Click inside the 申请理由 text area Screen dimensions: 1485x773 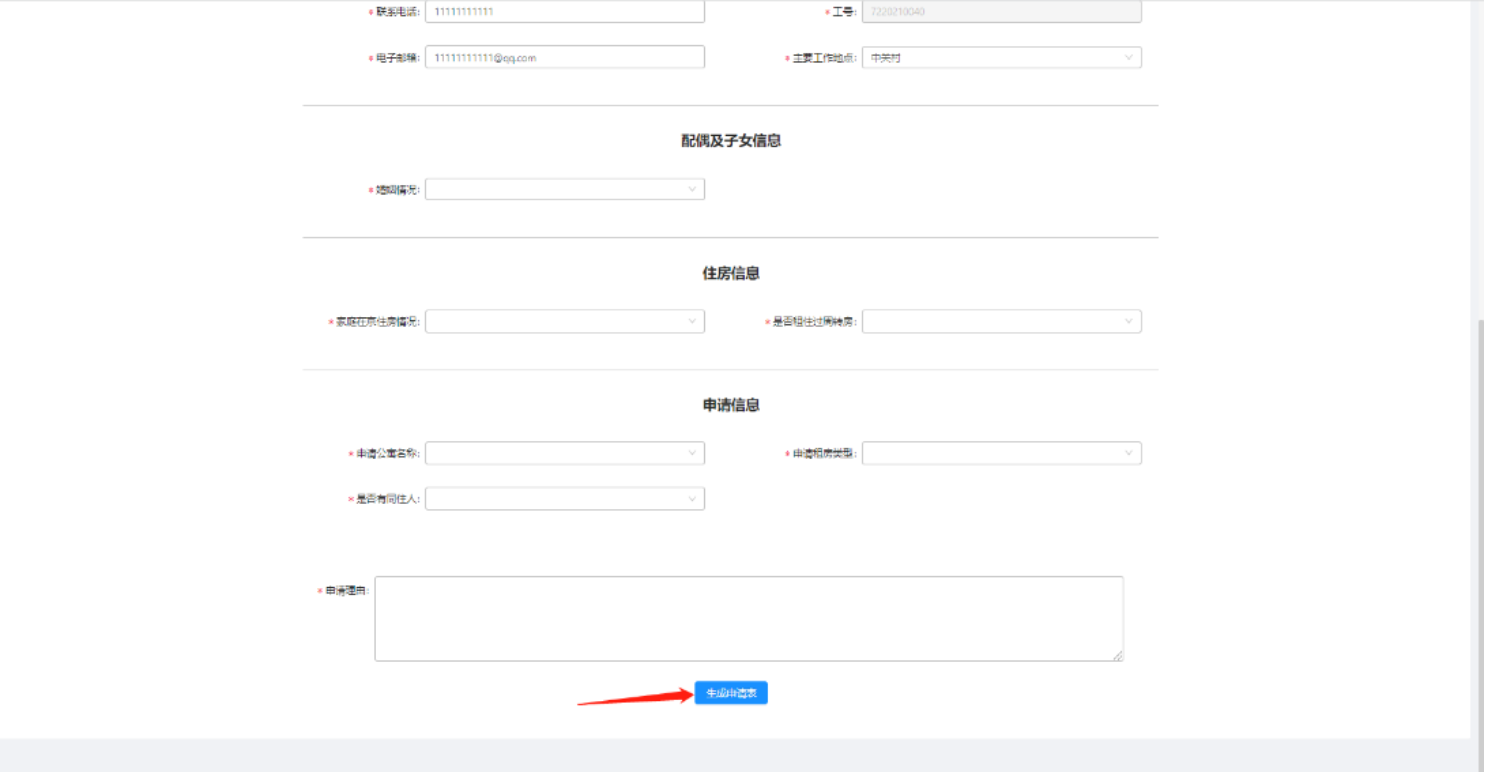pos(748,618)
